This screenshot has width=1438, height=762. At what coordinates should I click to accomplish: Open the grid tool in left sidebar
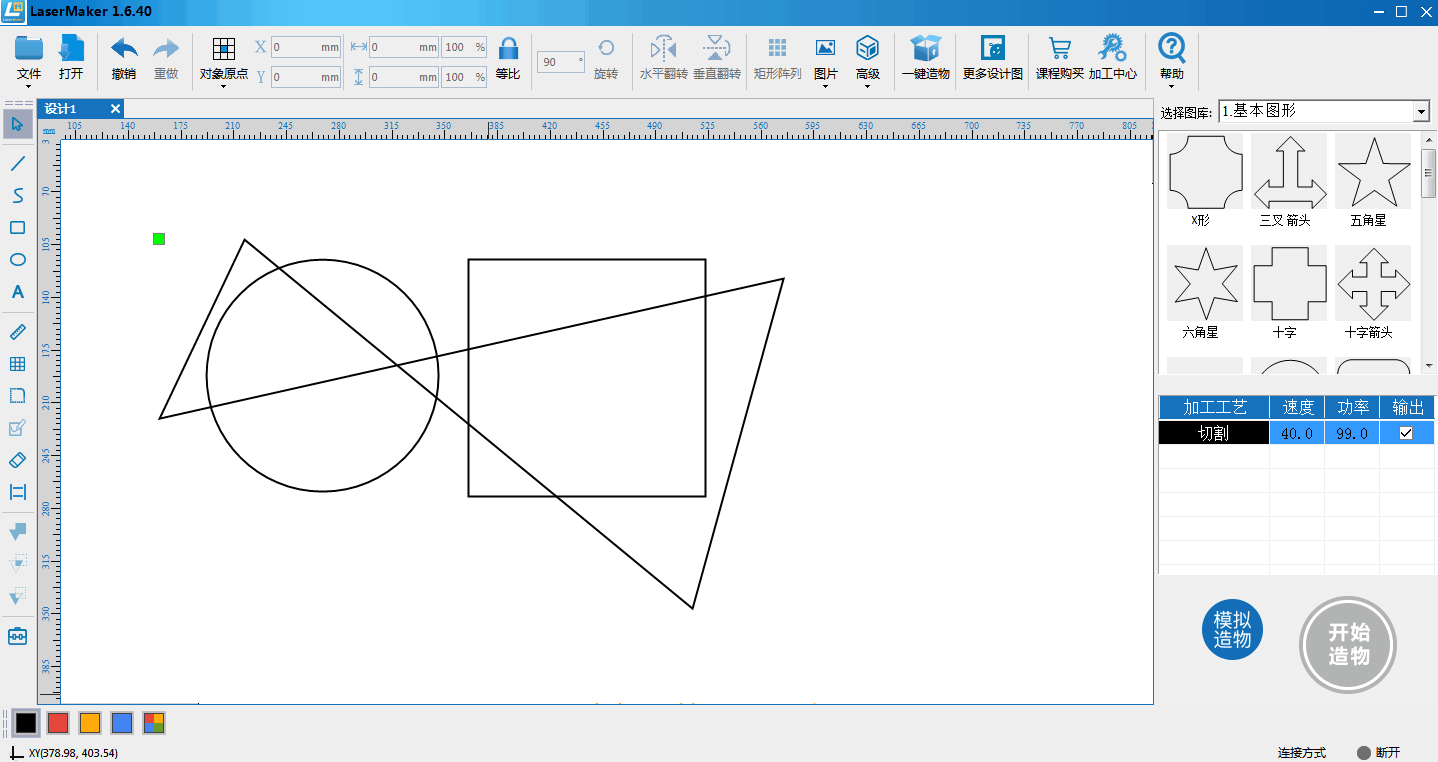point(17,364)
